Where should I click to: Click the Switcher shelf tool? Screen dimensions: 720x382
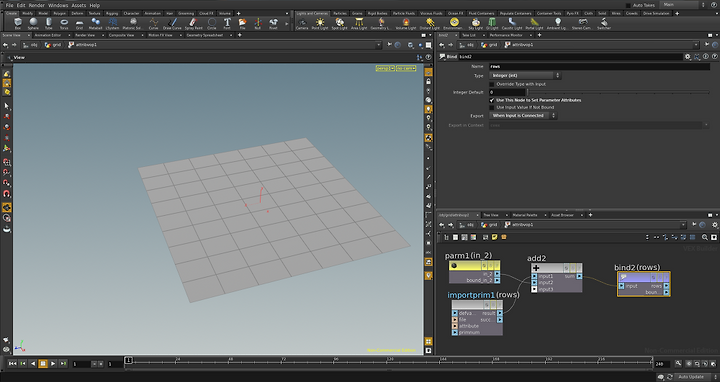tap(604, 23)
